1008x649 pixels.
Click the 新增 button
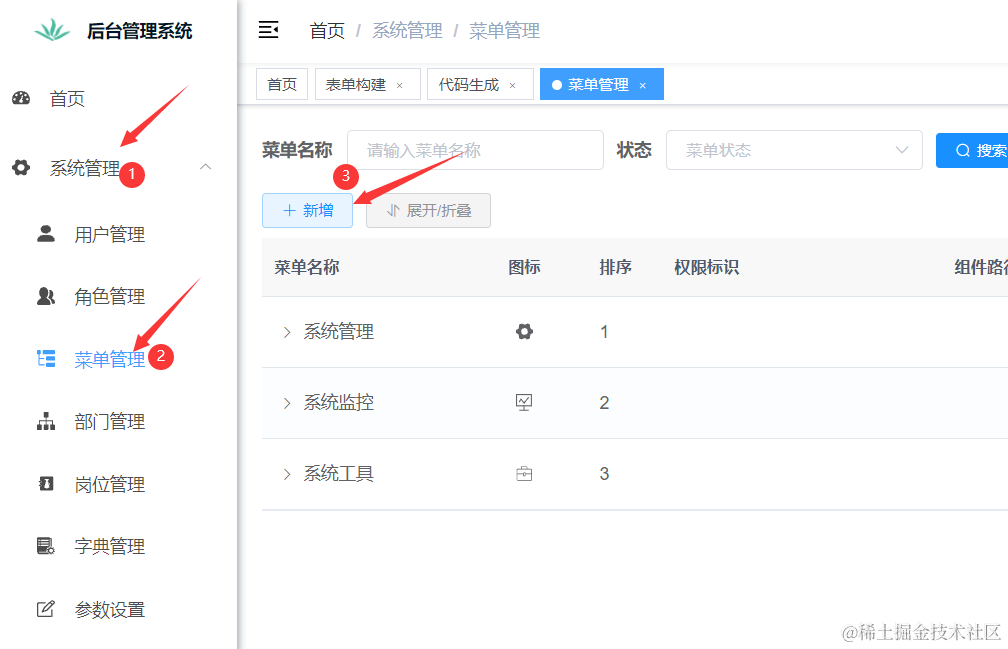click(307, 210)
